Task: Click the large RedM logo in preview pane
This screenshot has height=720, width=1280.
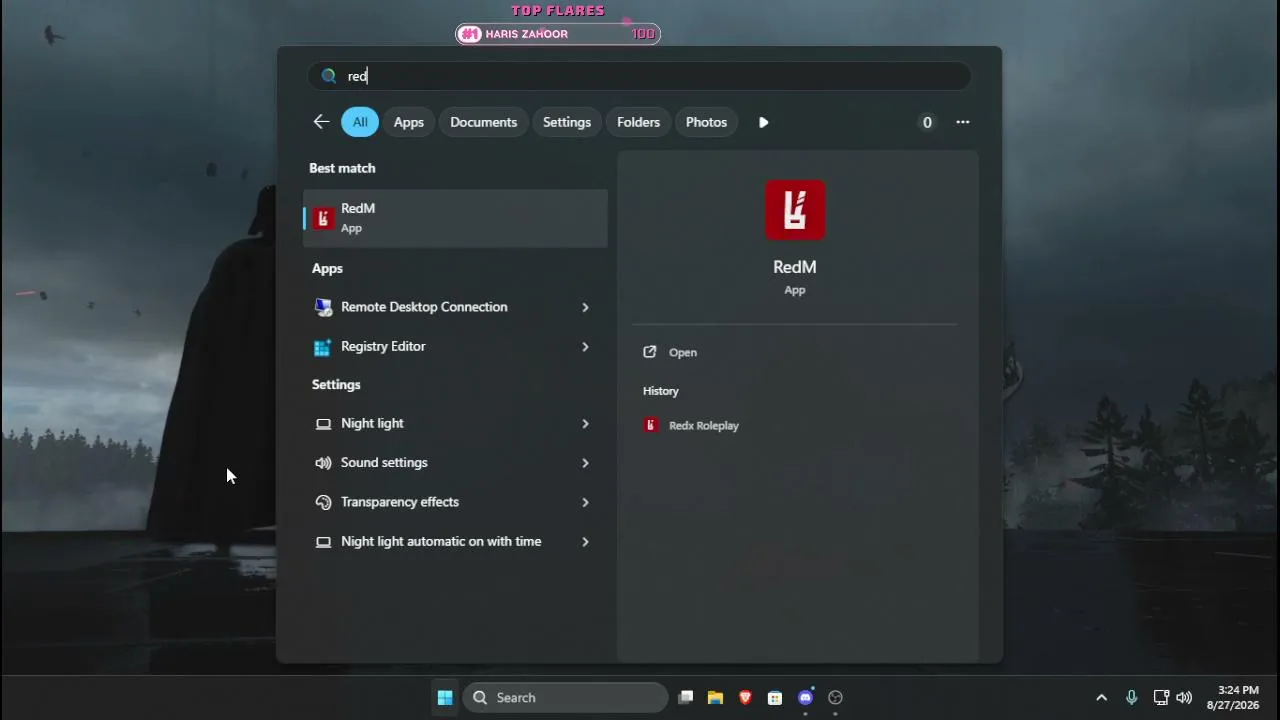Action: coord(795,210)
